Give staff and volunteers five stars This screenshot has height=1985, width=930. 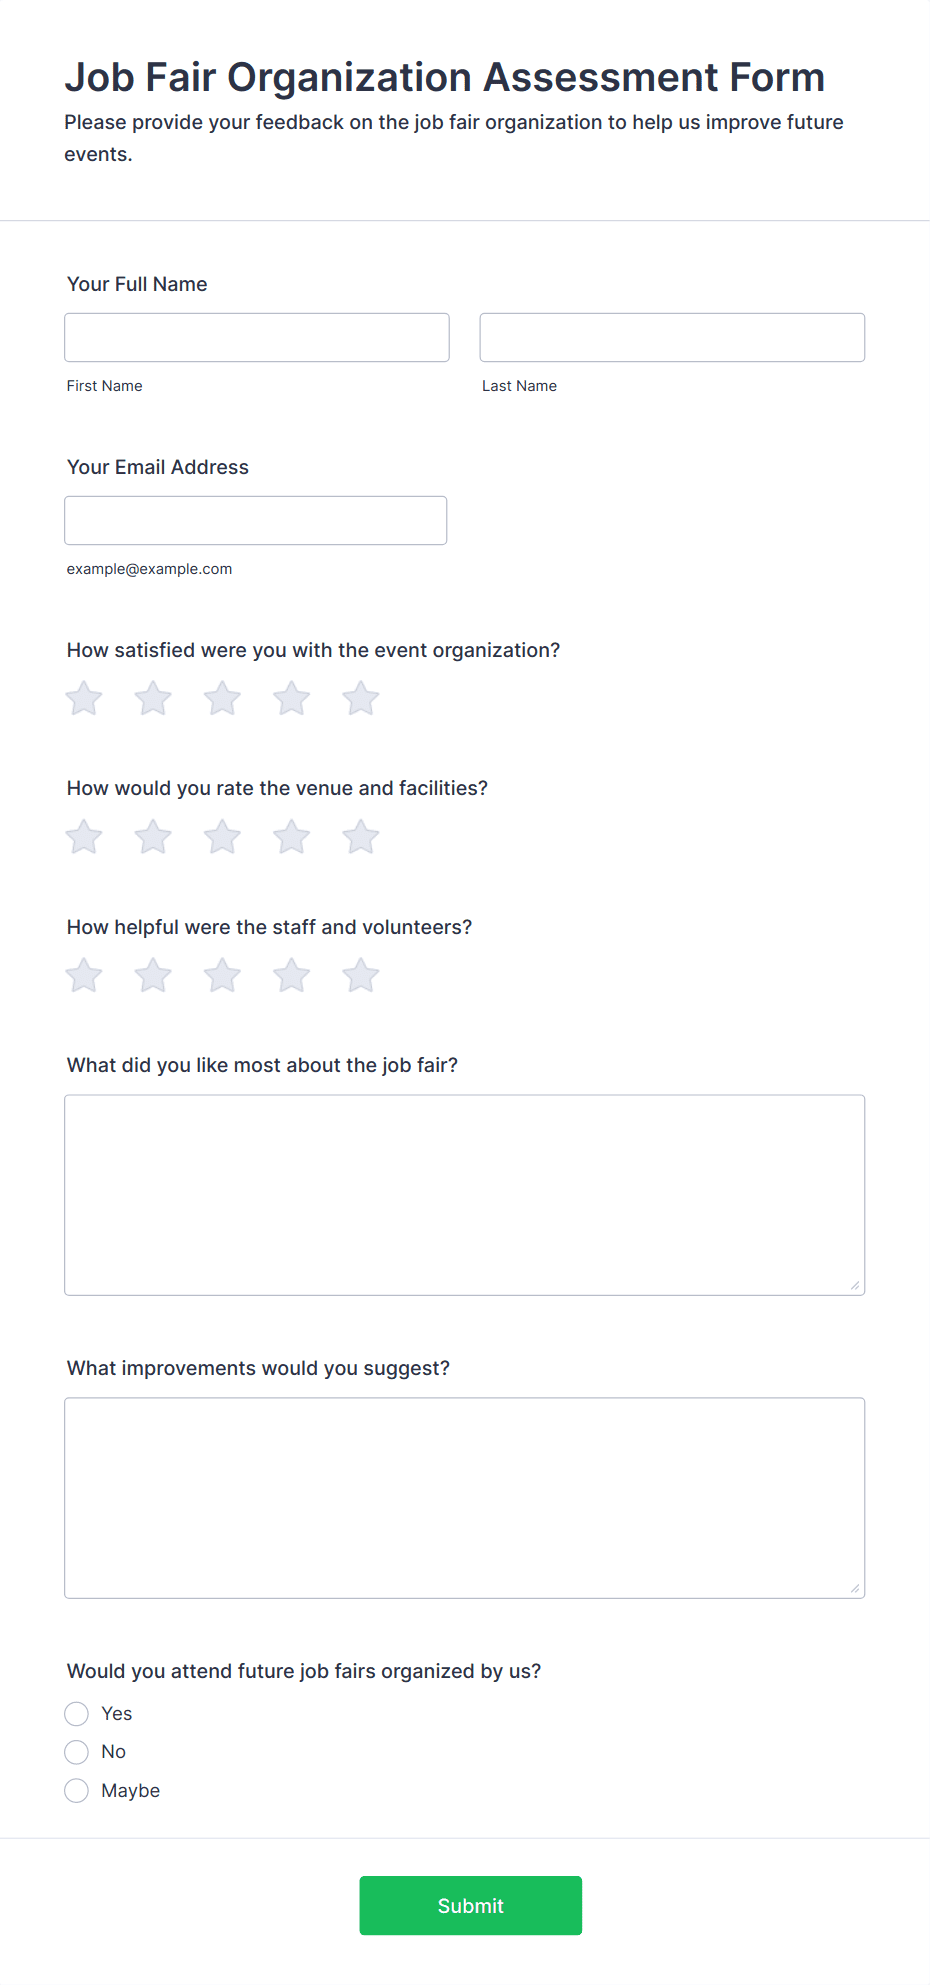361,975
